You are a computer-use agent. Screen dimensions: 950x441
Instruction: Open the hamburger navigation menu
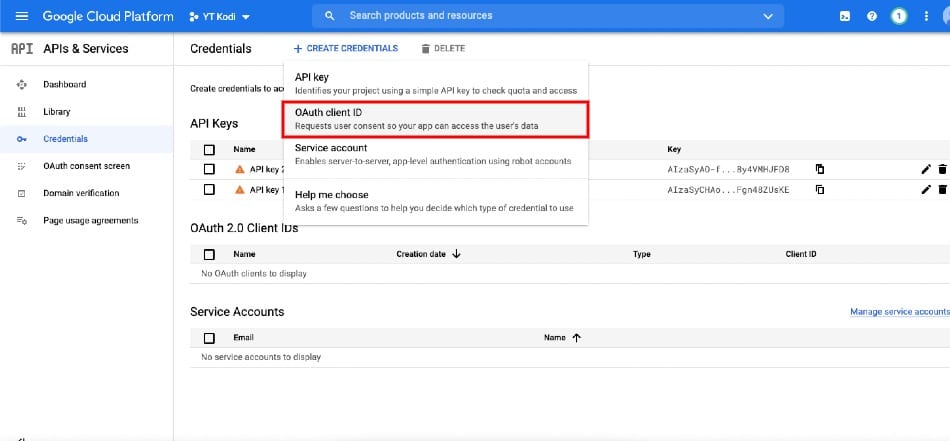(22, 16)
